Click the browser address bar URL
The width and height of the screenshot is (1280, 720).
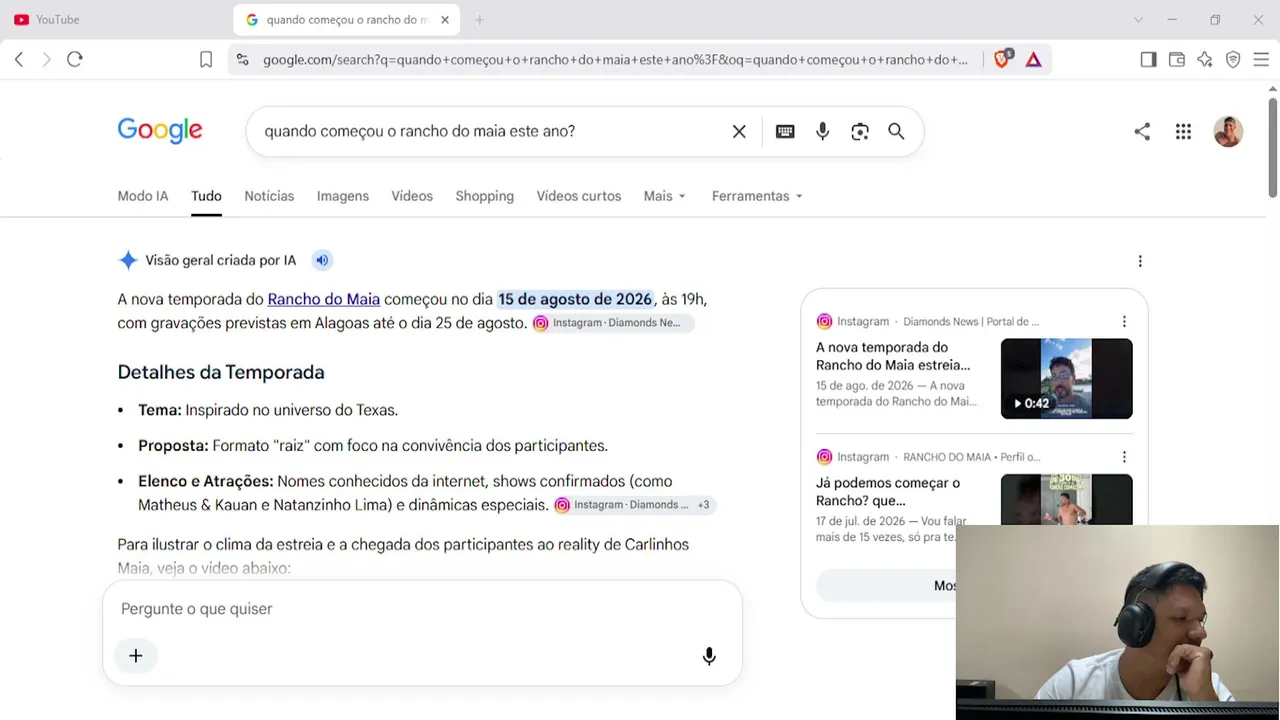615,60
